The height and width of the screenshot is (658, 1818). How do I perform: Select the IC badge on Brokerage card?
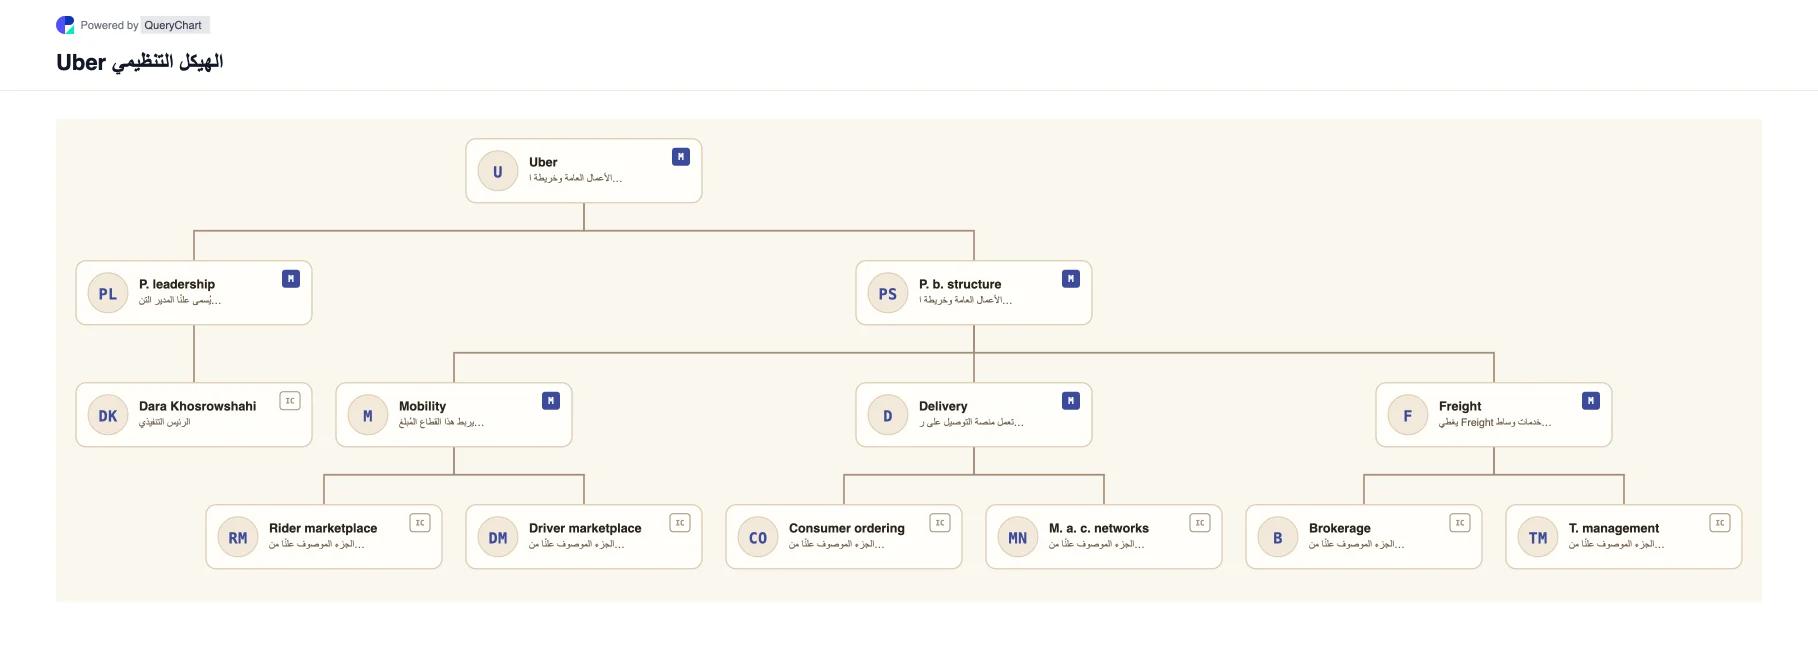click(1460, 523)
